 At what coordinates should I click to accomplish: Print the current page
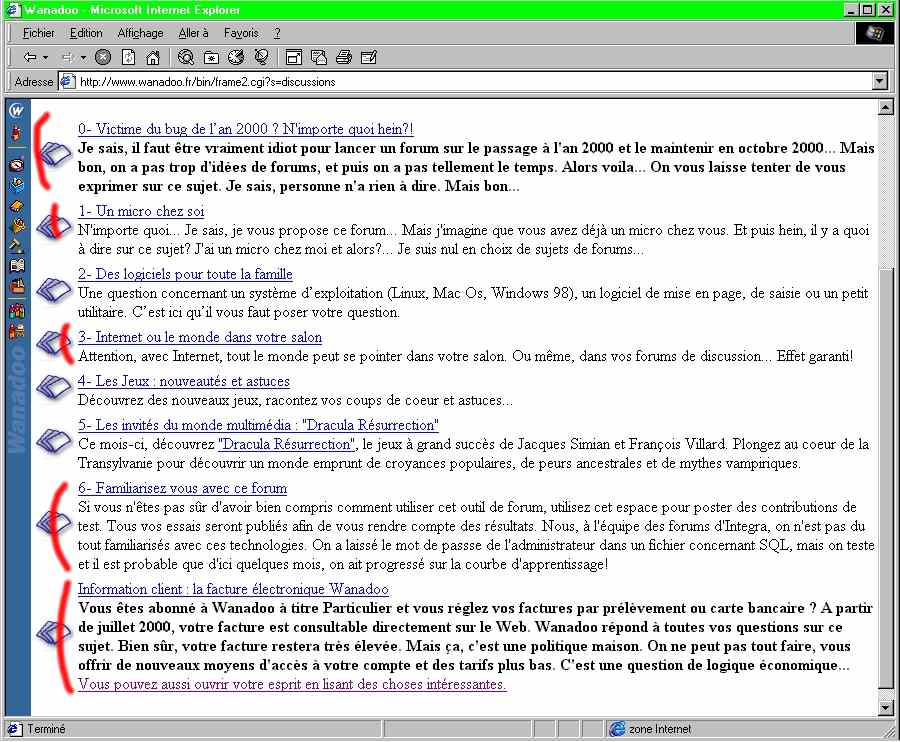tap(344, 57)
